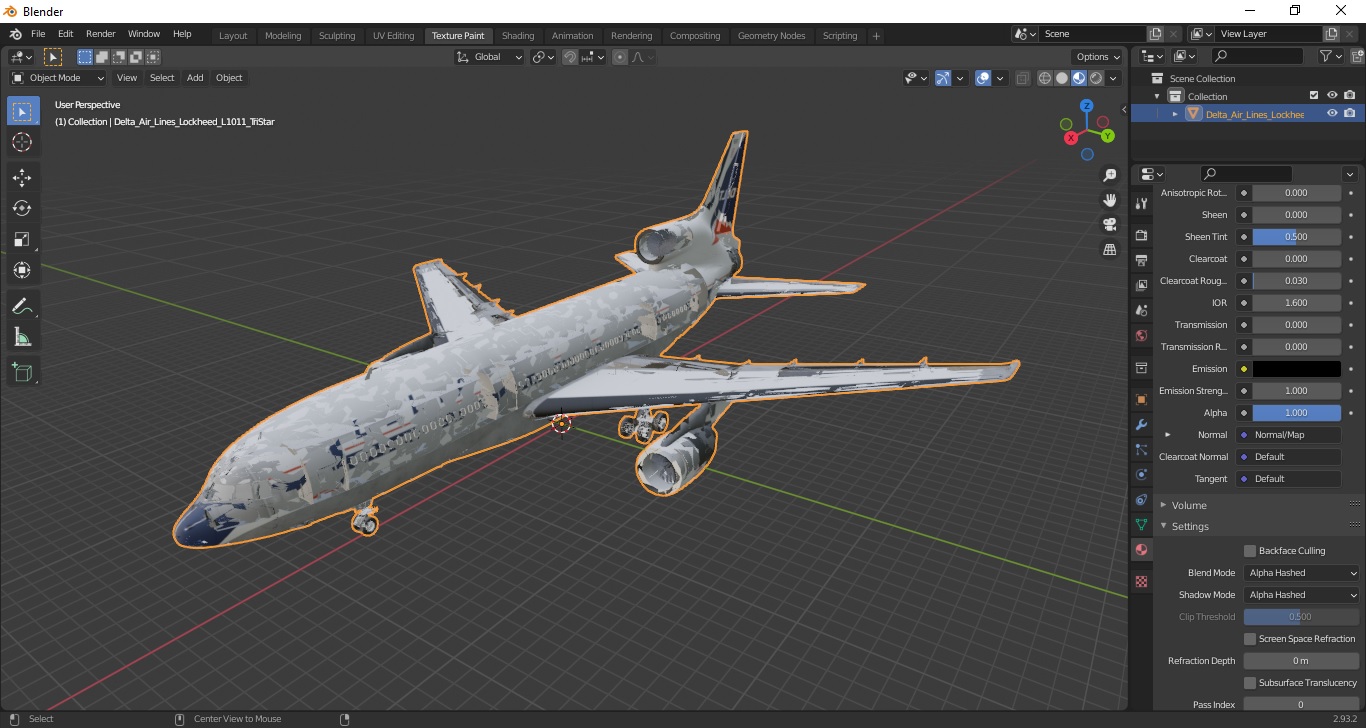Viewport: 1366px width, 728px height.
Task: Select the Select Box tool
Action: tap(22, 112)
